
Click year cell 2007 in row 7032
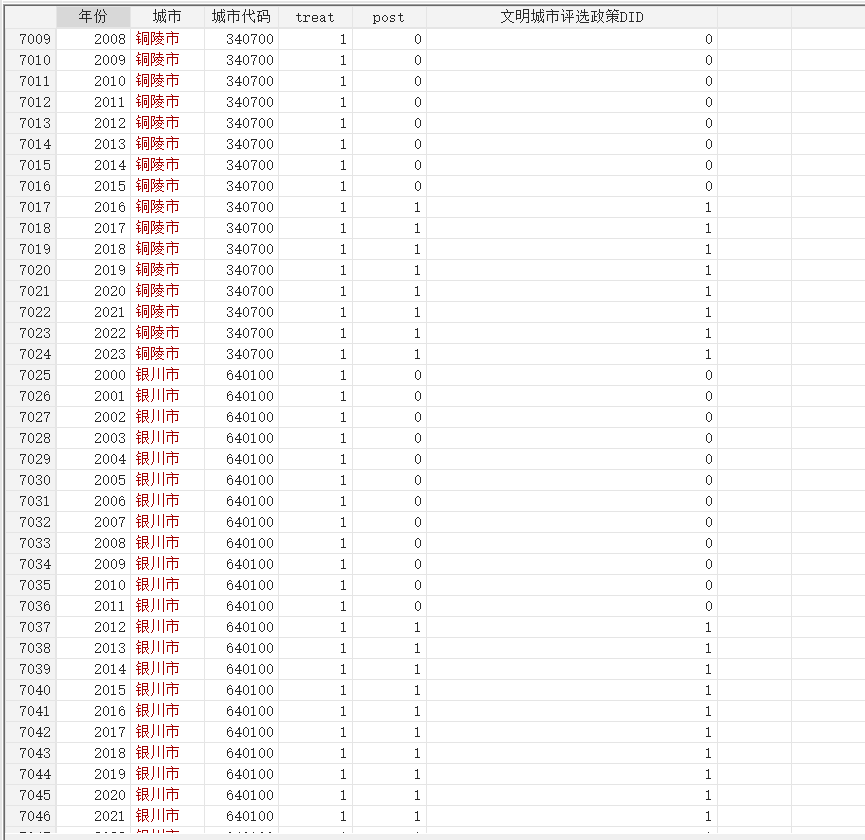[93, 522]
